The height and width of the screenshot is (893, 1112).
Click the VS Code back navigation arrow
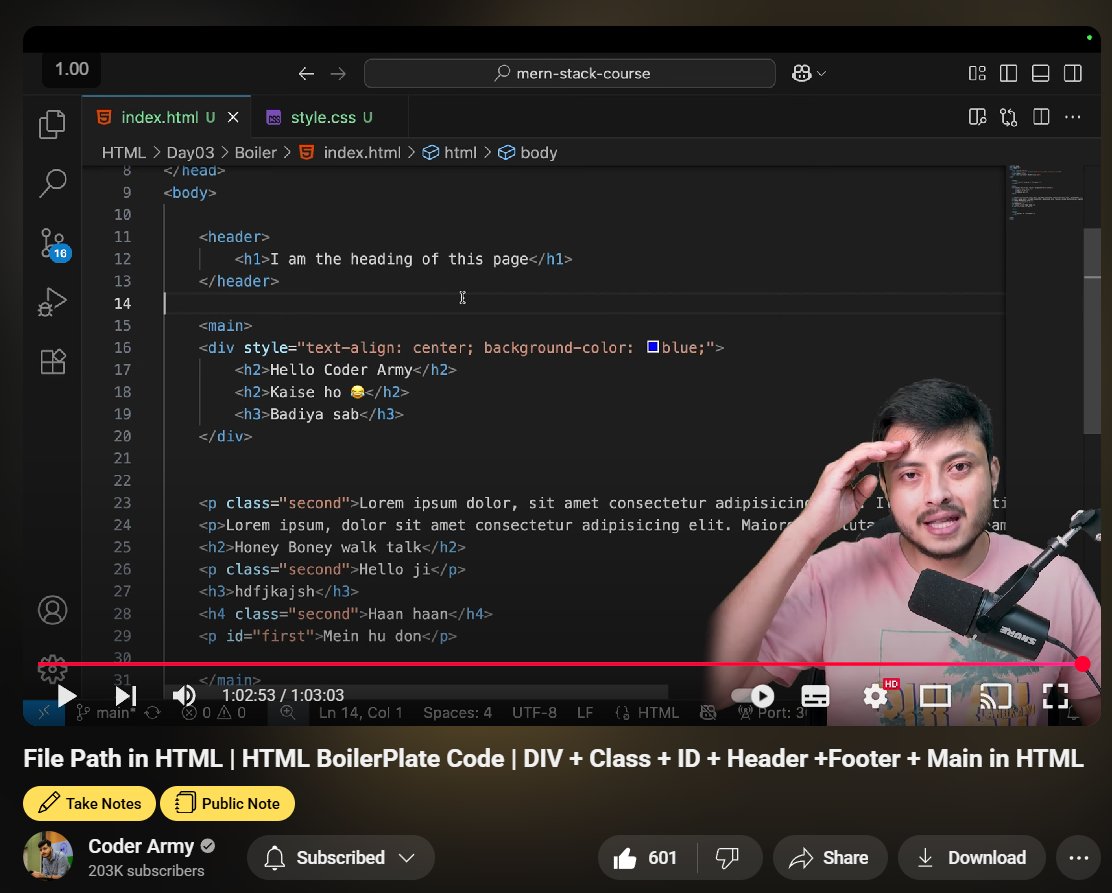click(x=306, y=74)
